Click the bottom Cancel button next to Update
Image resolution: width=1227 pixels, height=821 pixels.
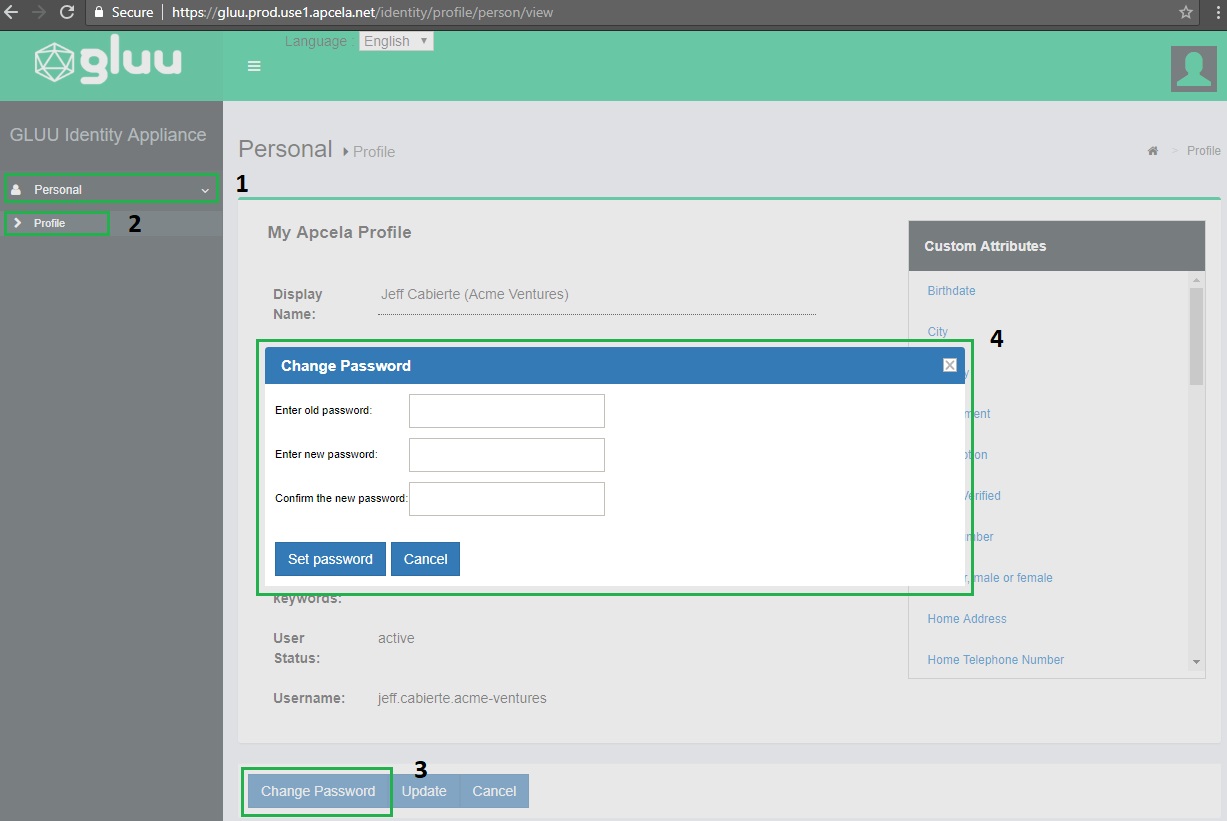494,791
